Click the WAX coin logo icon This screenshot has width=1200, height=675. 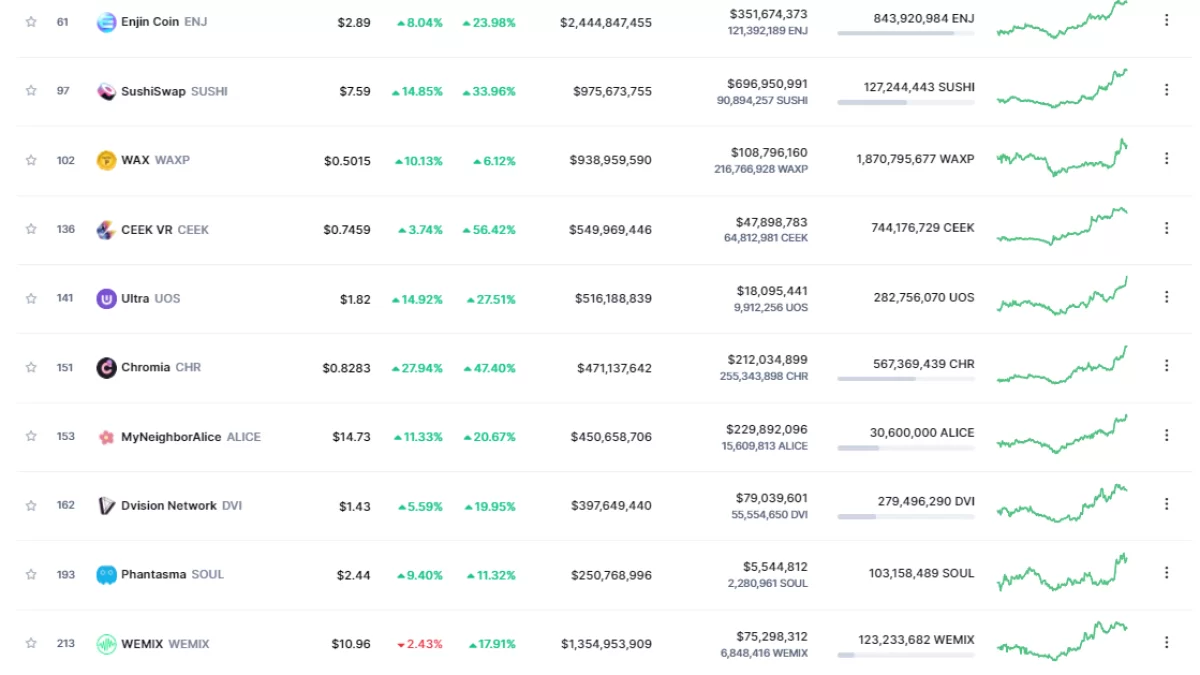tap(106, 160)
